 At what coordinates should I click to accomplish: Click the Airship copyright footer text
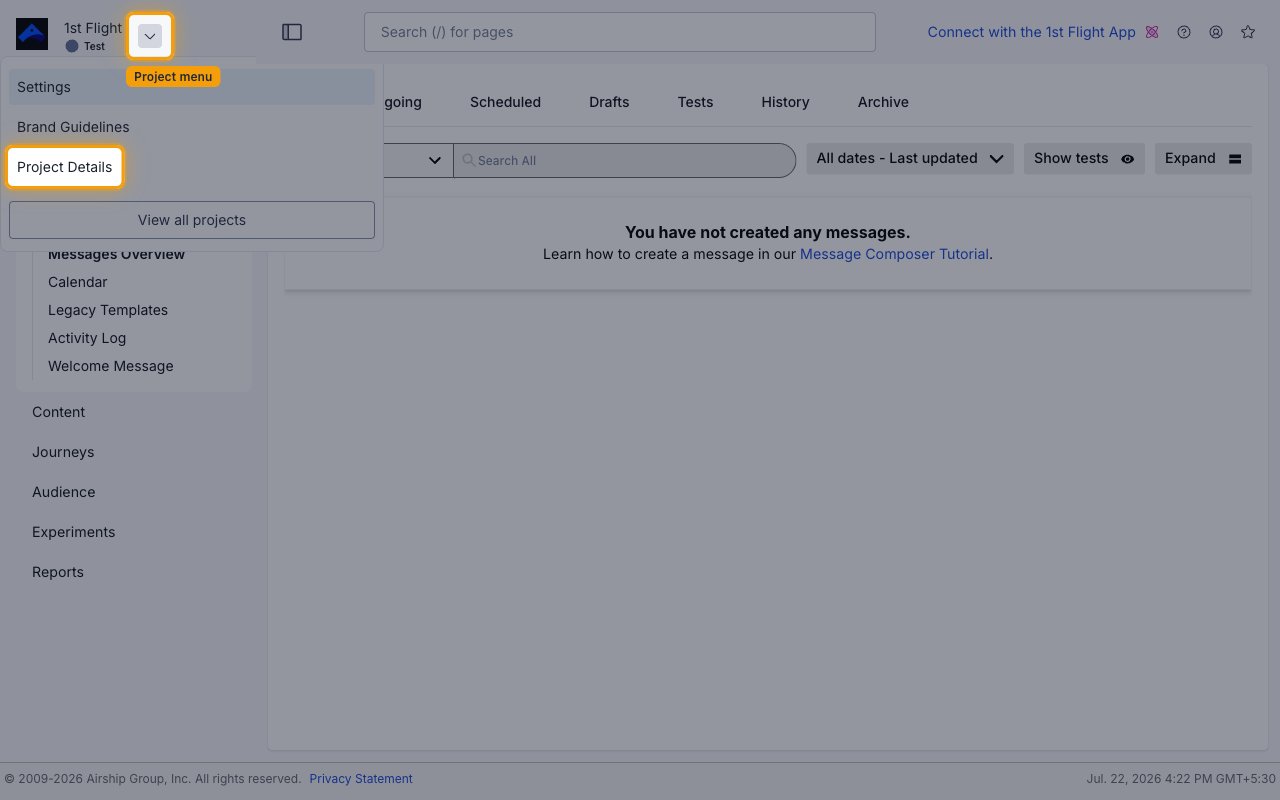point(153,779)
